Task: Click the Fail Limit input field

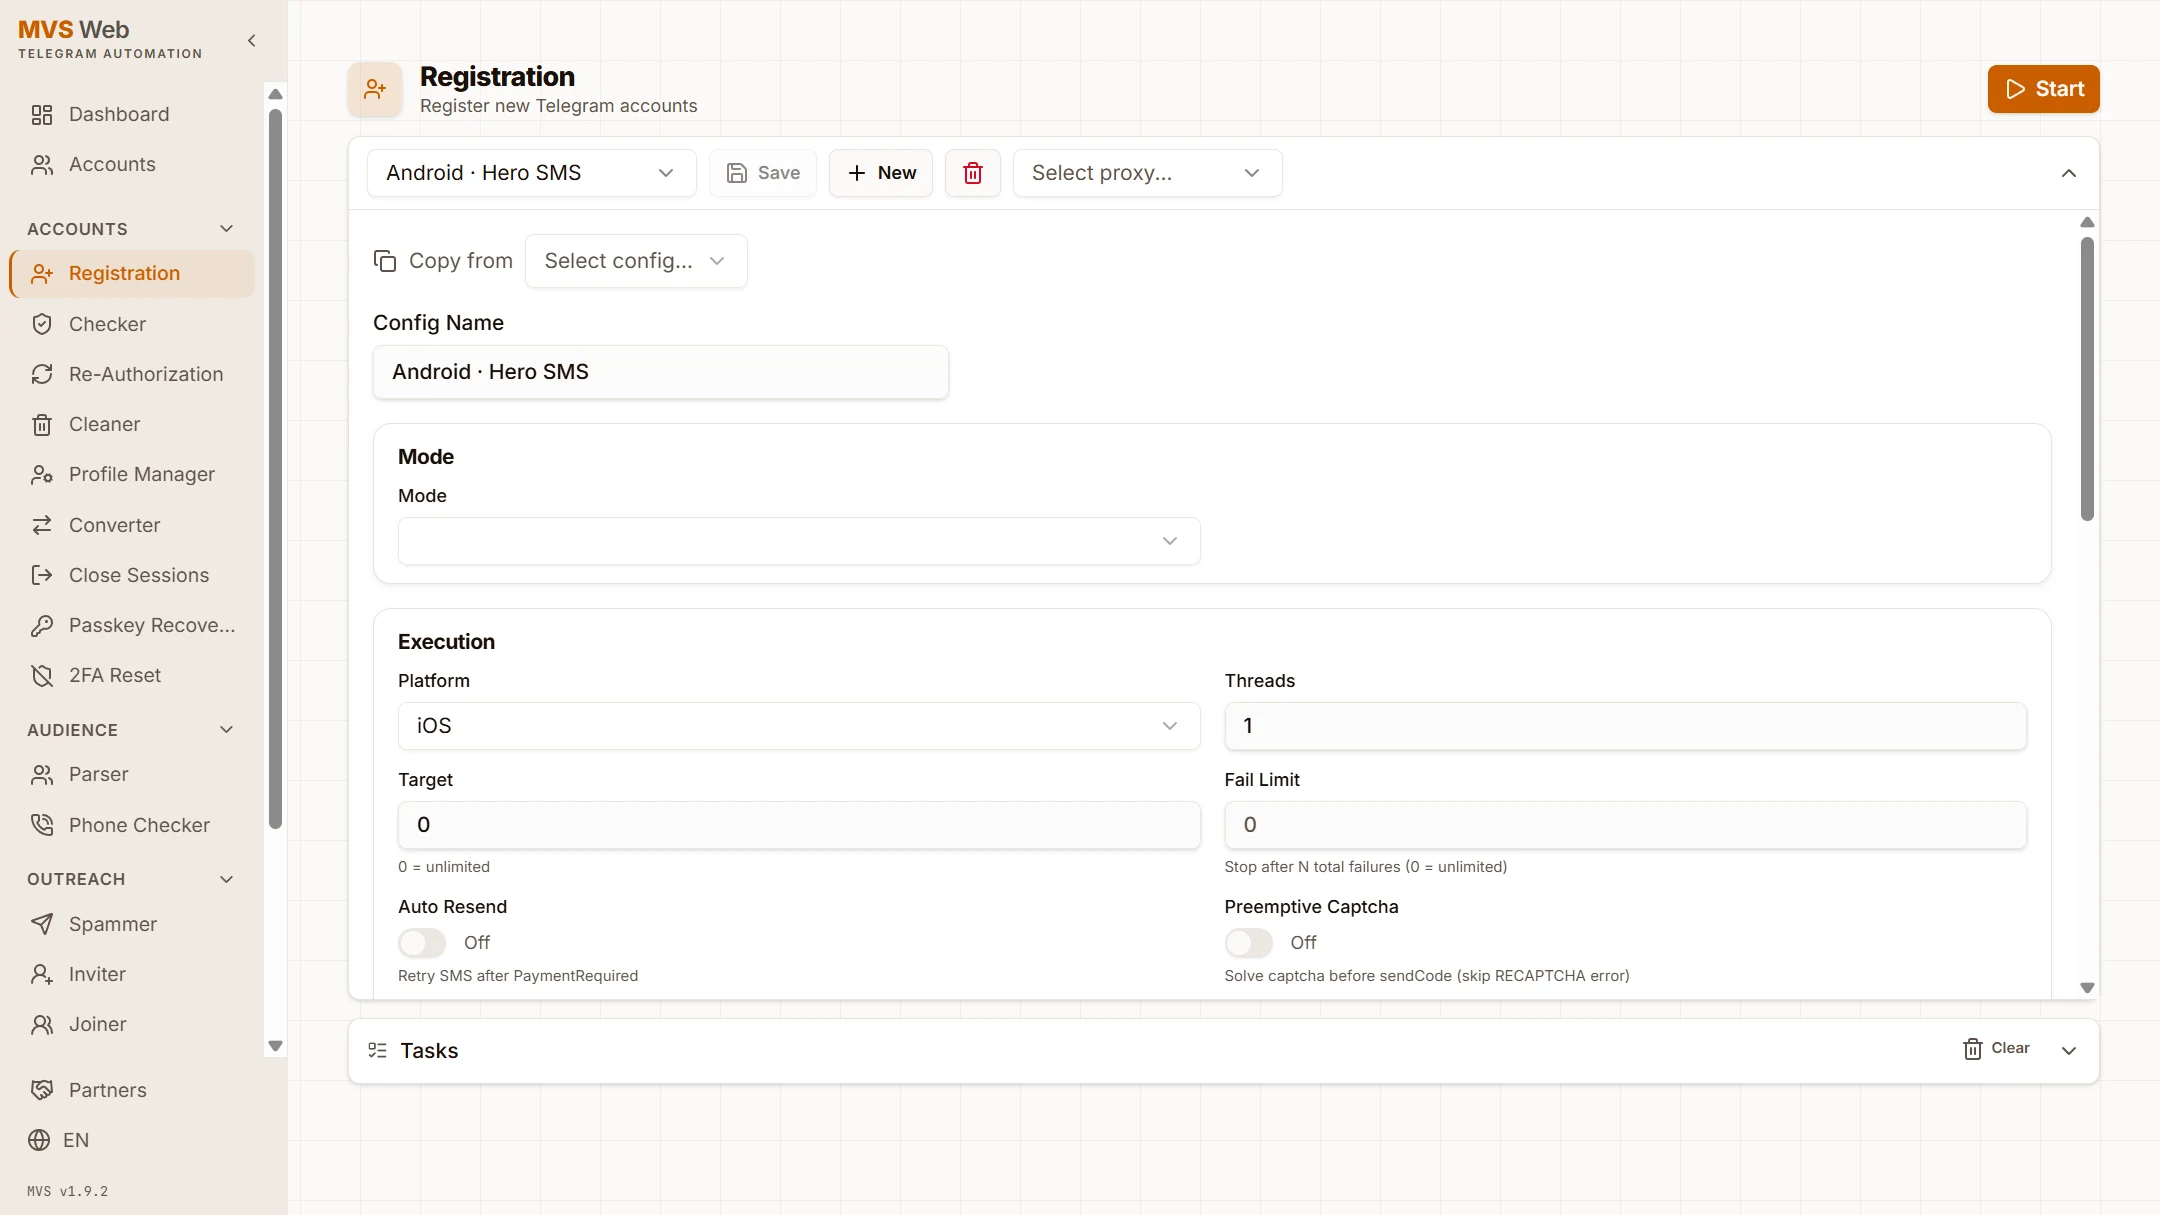Action: point(1625,825)
